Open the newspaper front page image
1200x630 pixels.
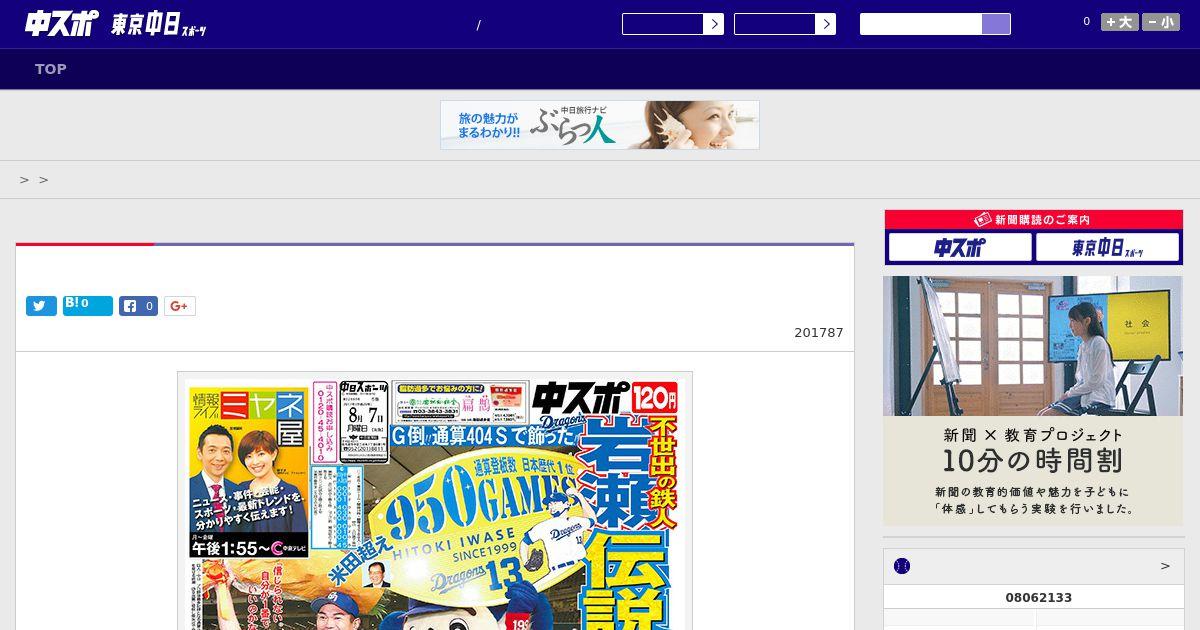435,501
